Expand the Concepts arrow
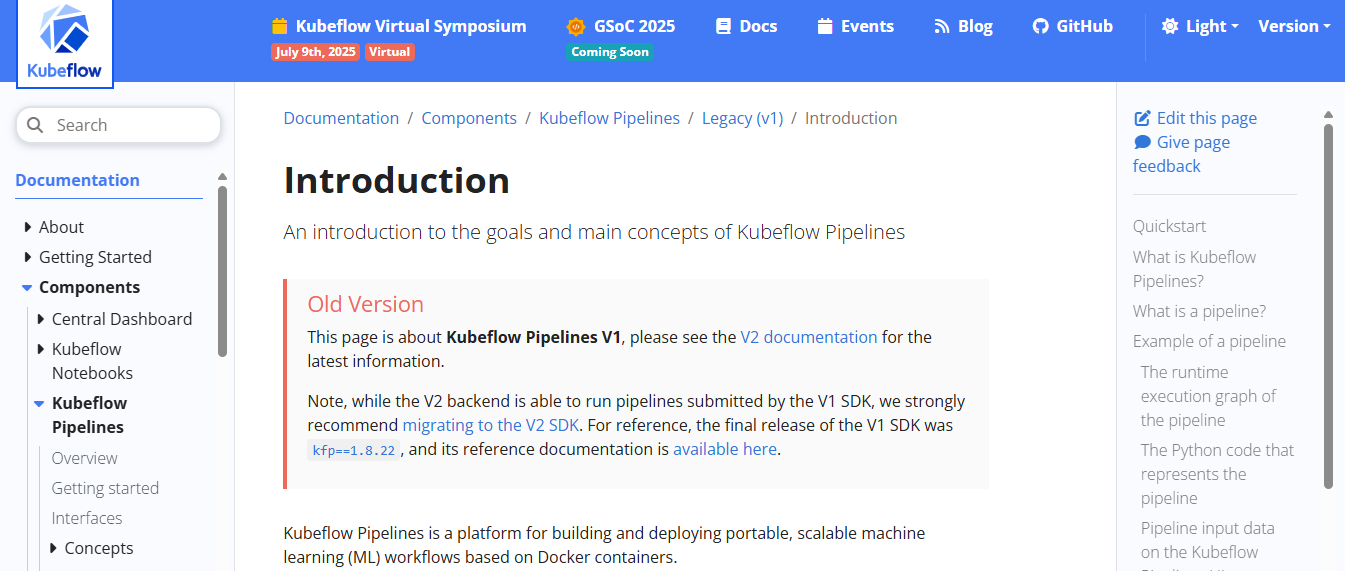Screen dimensions: 1345x571 (x=53, y=548)
